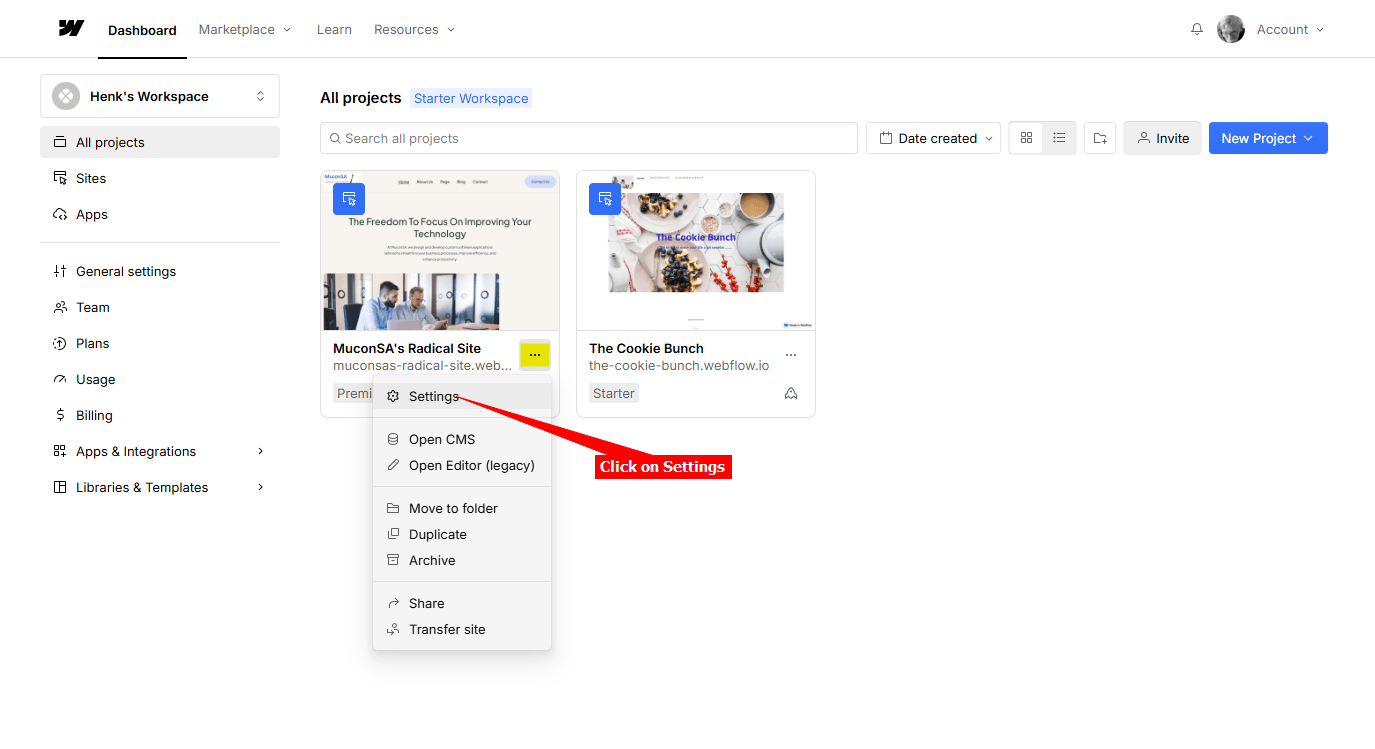1375x749 pixels.
Task: Click the Starter plan tag on Cookie Bunch
Action: [614, 394]
